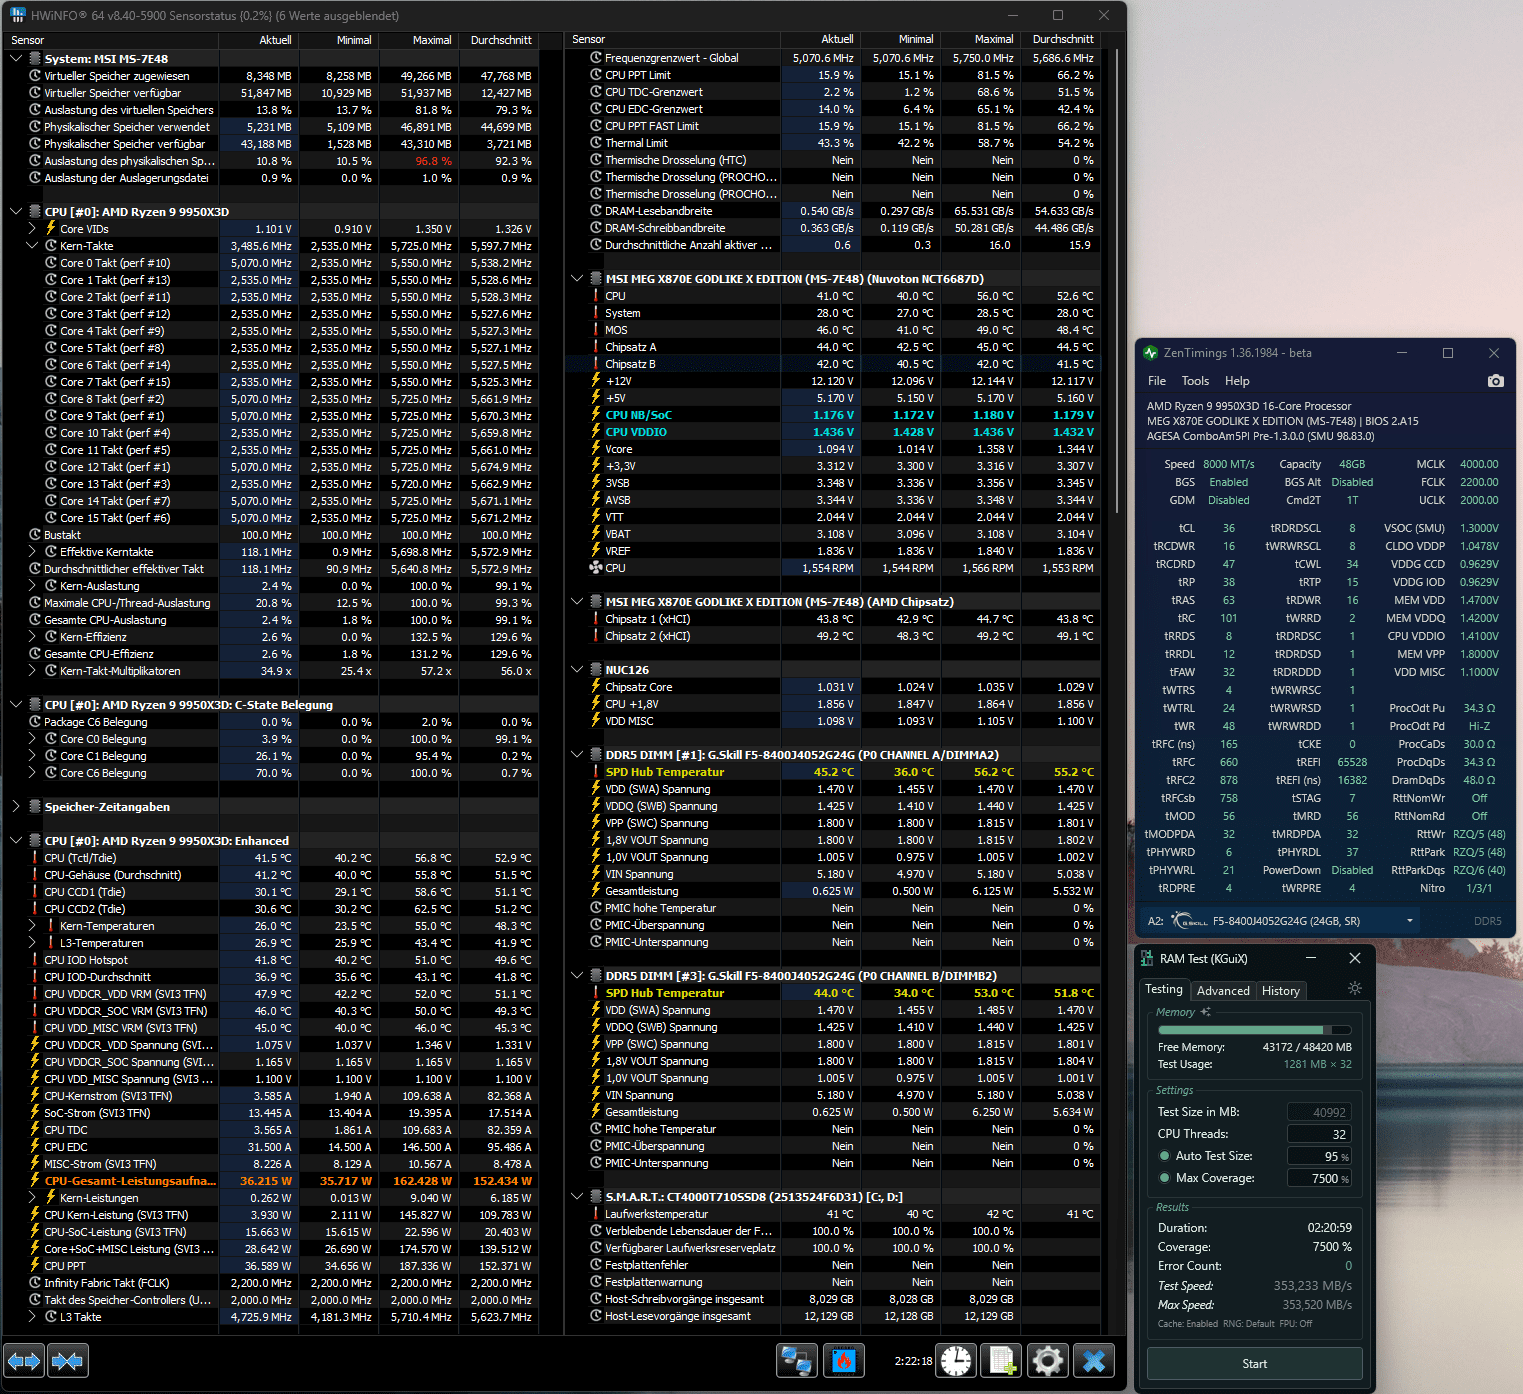This screenshot has height=1394, width=1523.
Task: Click the flame chip sensor icon
Action: (843, 1361)
